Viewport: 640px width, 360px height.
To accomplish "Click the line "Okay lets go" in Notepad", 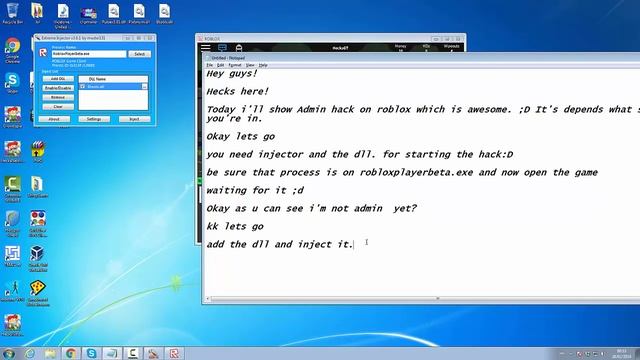I will [241, 136].
